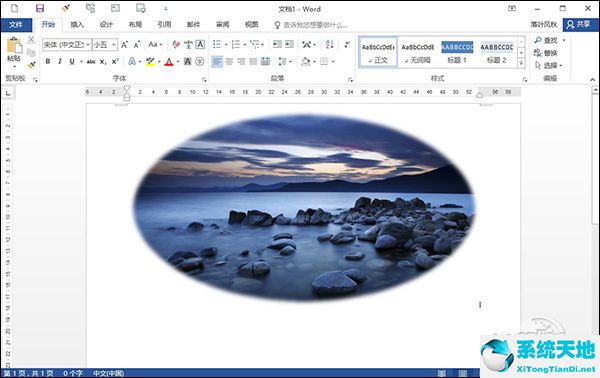Image resolution: width=600 pixels, height=378 pixels.
Task: Decrease font size with shrink icon
Action: (x=137, y=45)
